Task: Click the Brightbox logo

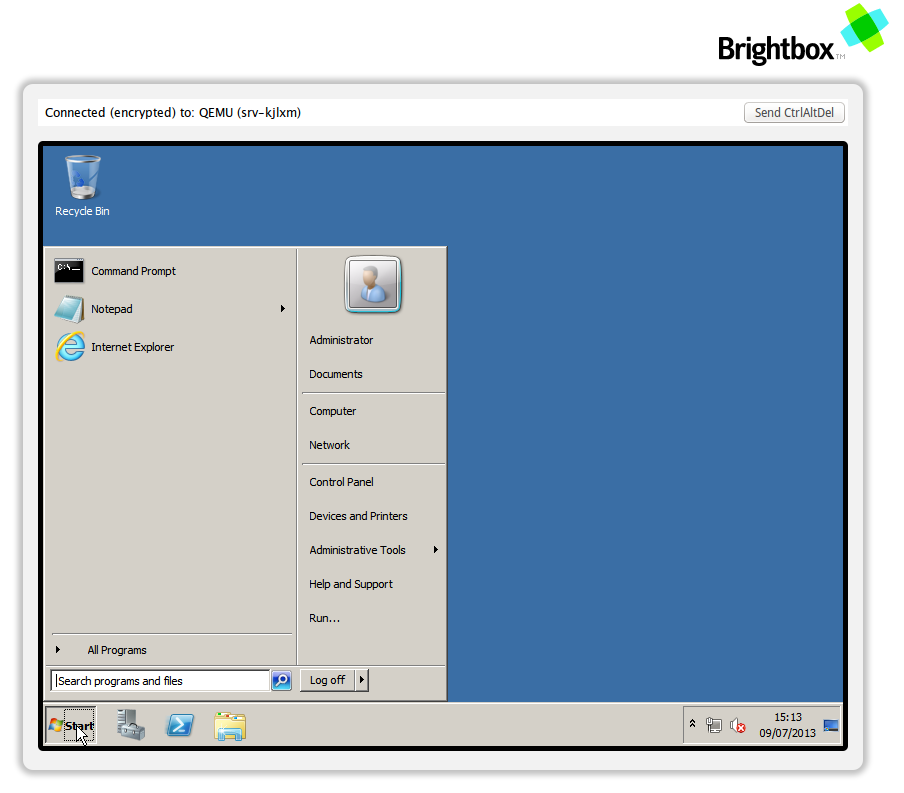Action: pyautogui.click(x=802, y=36)
